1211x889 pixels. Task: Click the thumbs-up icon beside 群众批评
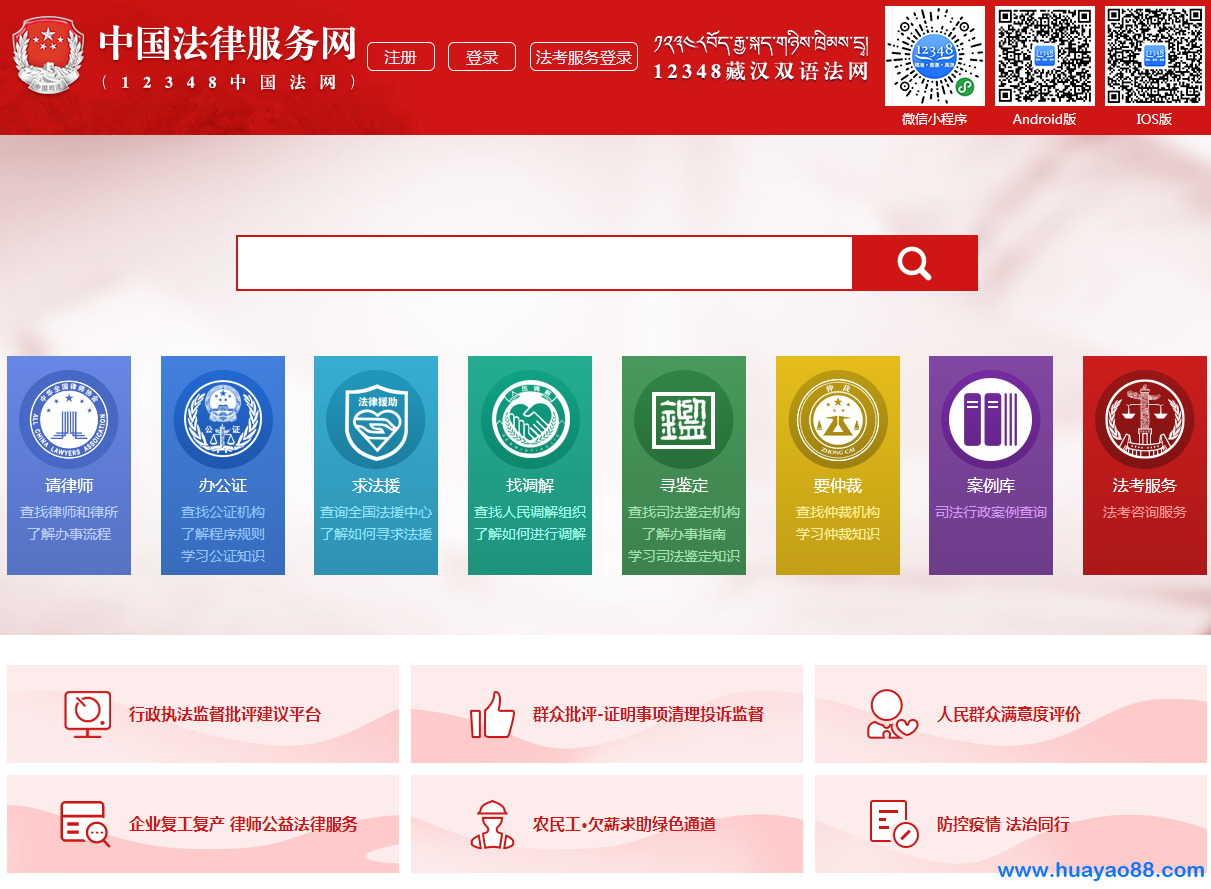point(492,714)
